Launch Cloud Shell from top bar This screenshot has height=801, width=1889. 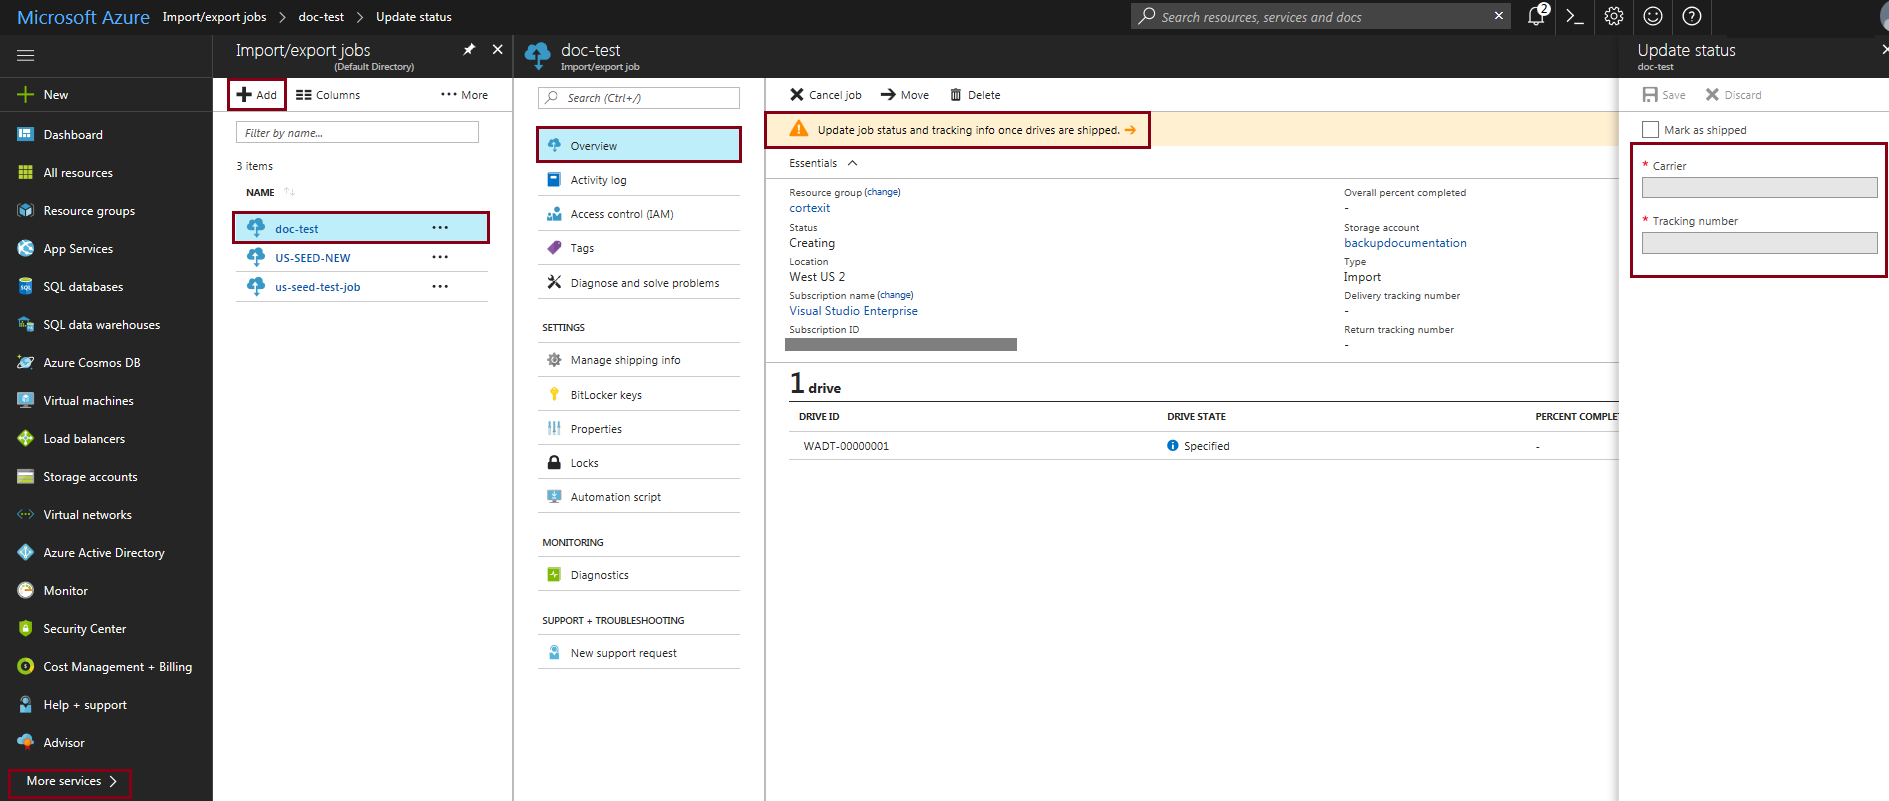pyautogui.click(x=1575, y=16)
